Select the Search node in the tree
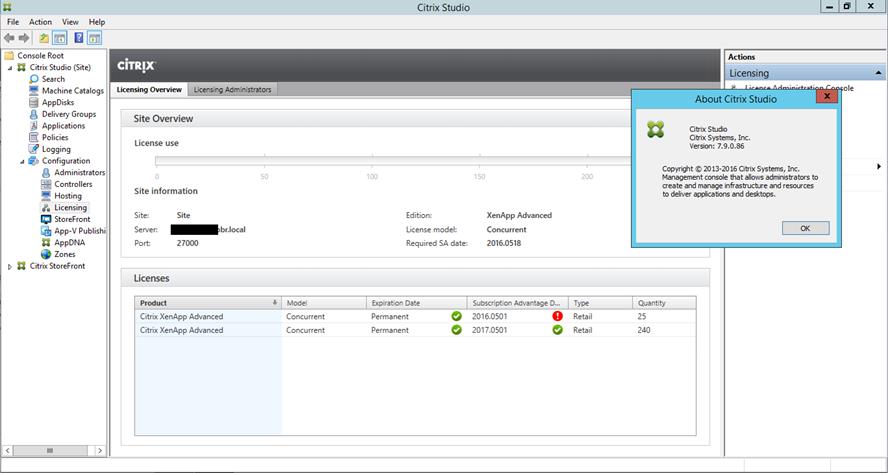This screenshot has width=888, height=473. coord(53,79)
